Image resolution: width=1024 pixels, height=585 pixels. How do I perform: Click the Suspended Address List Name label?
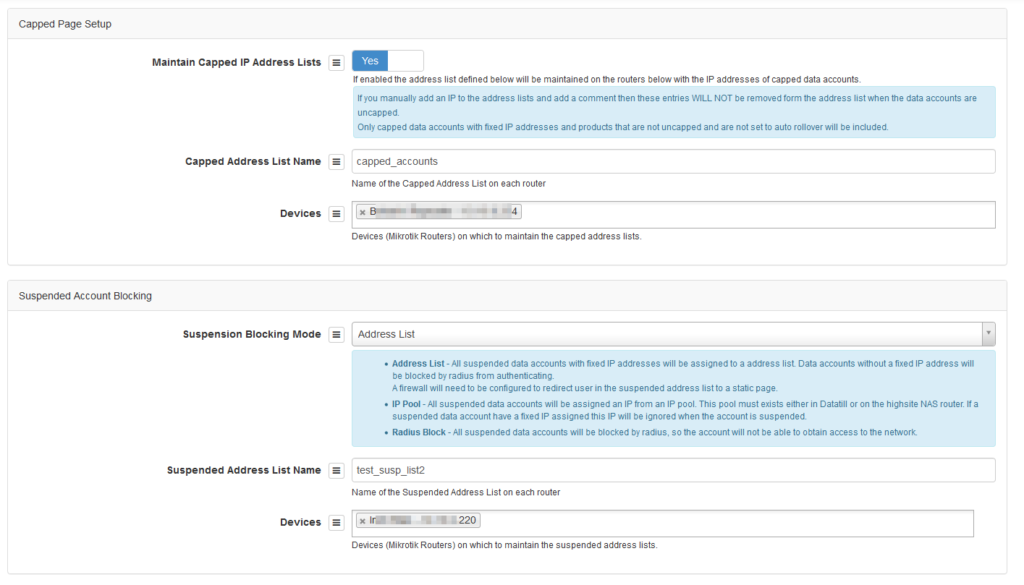[244, 470]
